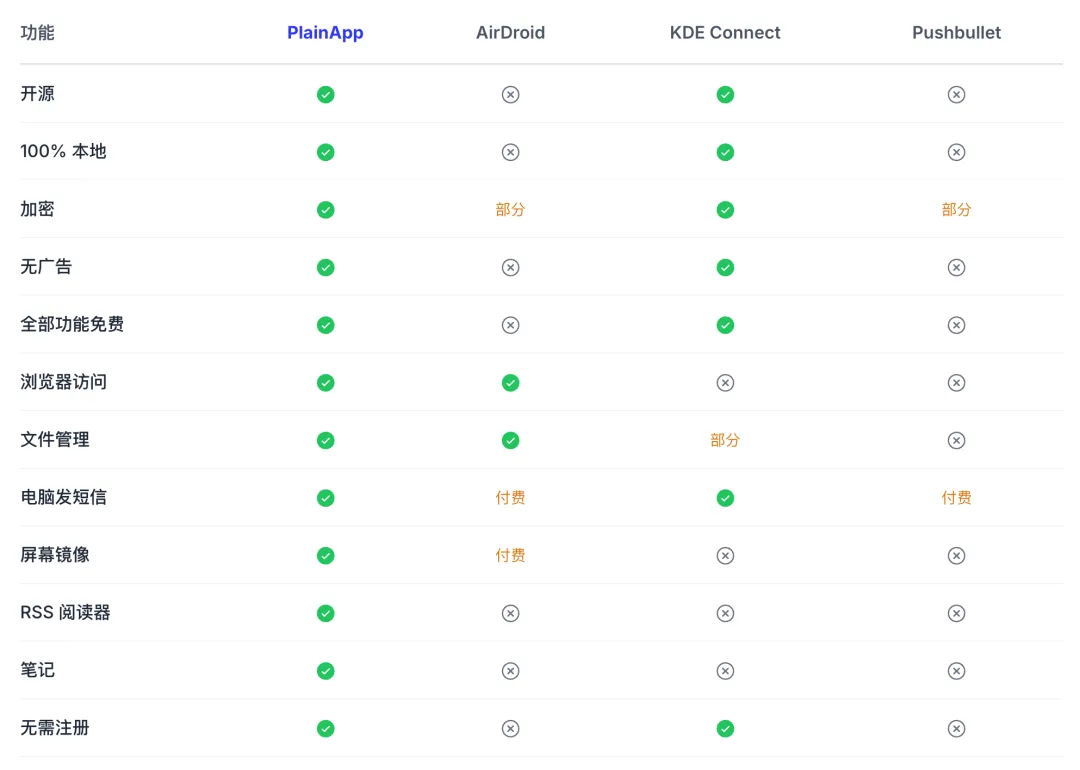Click KDE Connect cross for 屏幕镜像
Image resolution: width=1080 pixels, height=770 pixels.
tap(725, 555)
